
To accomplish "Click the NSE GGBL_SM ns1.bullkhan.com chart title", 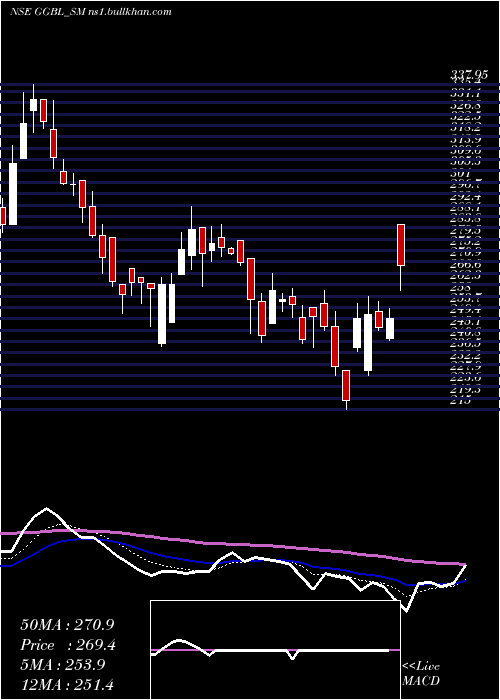I will click(91, 12).
